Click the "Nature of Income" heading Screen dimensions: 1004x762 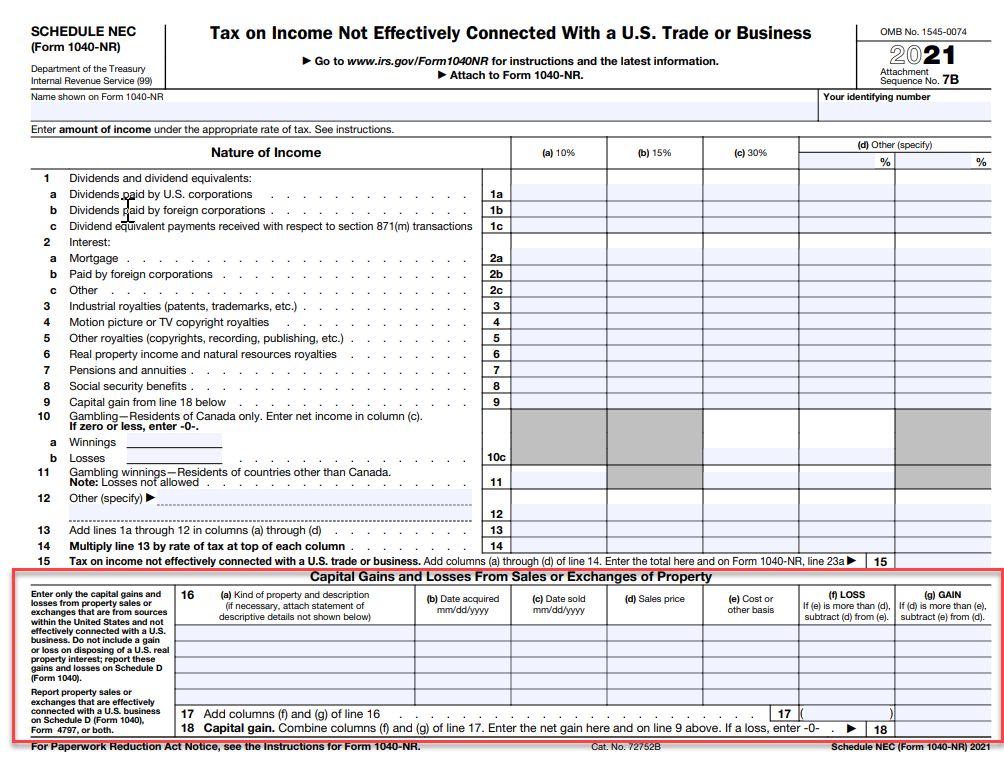click(266, 152)
